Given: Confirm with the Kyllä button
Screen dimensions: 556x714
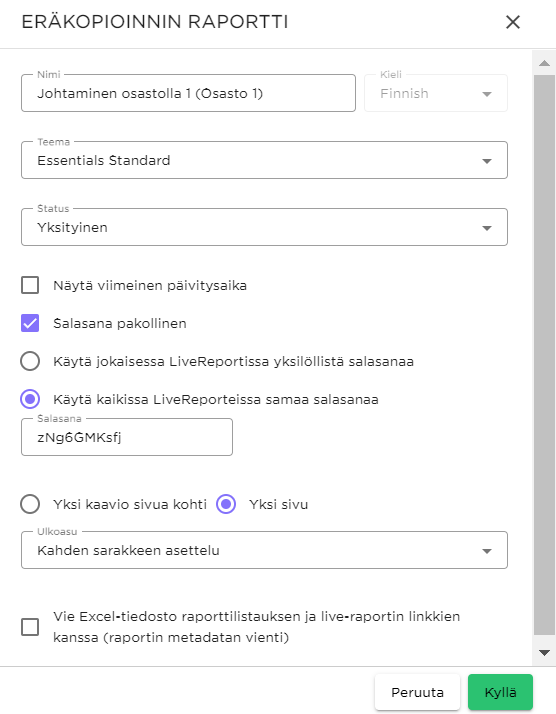Looking at the screenshot, I should click(x=500, y=692).
